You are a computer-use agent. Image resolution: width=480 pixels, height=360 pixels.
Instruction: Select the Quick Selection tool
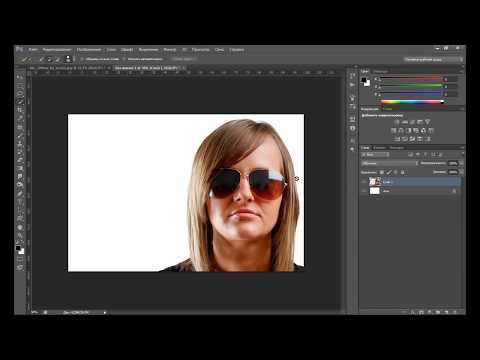click(20, 101)
